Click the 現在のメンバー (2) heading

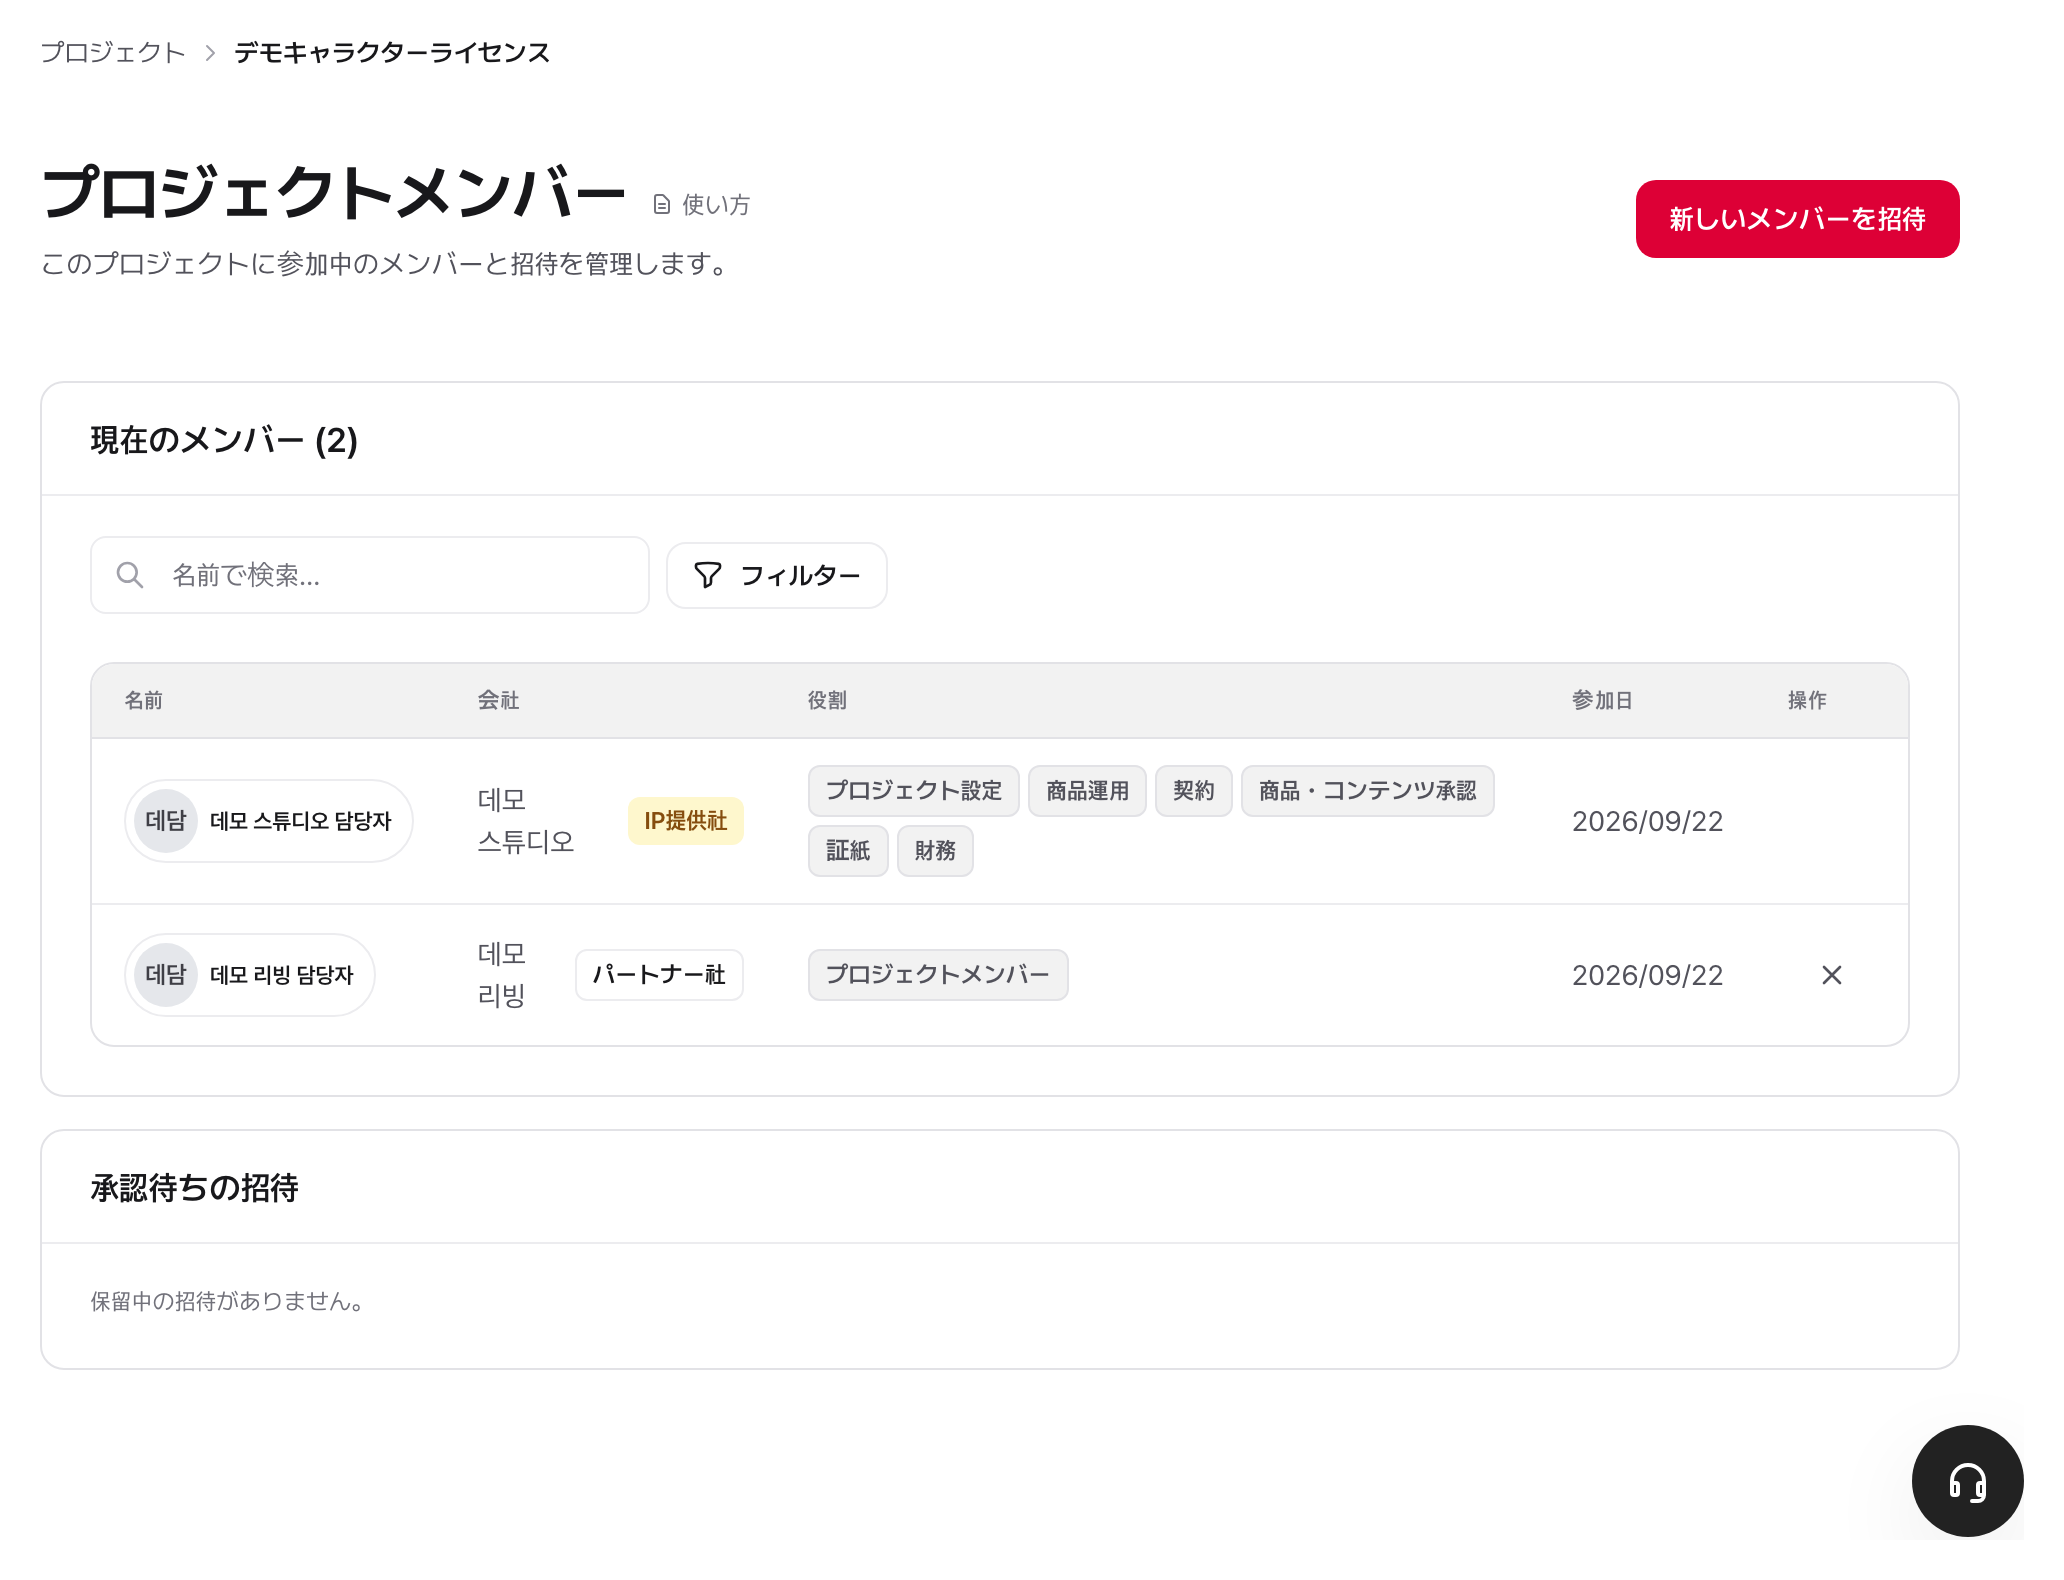pos(224,440)
